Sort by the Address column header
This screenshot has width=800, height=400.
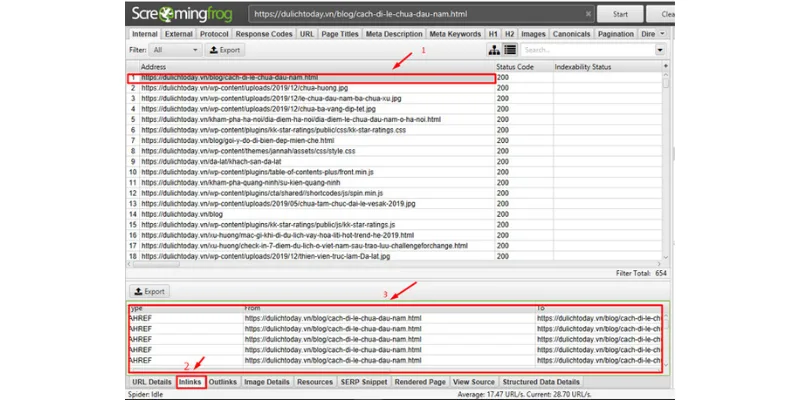316,67
